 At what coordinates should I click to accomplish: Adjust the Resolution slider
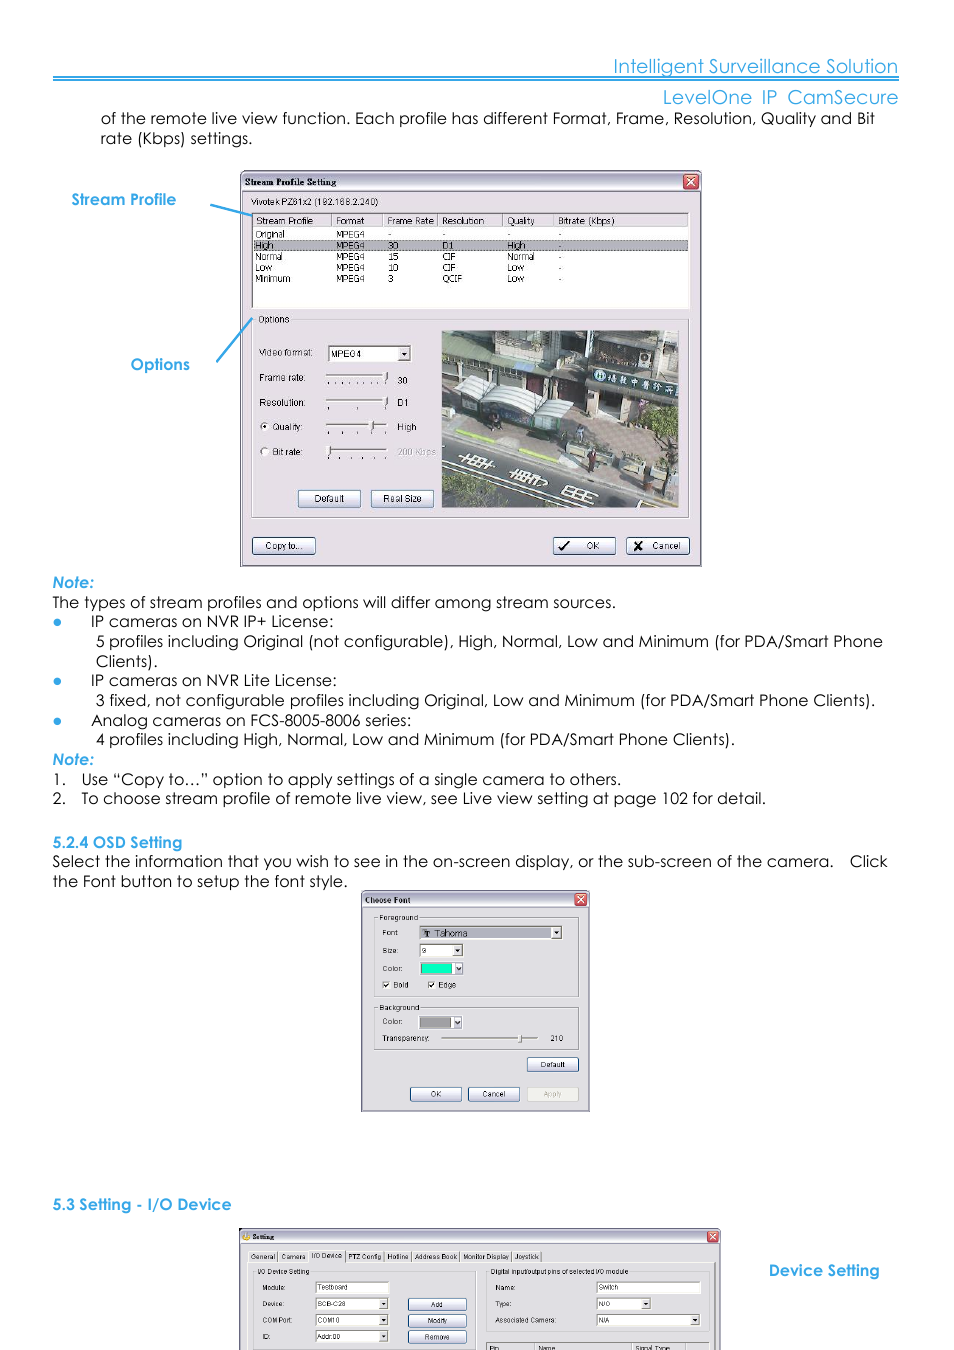(358, 403)
